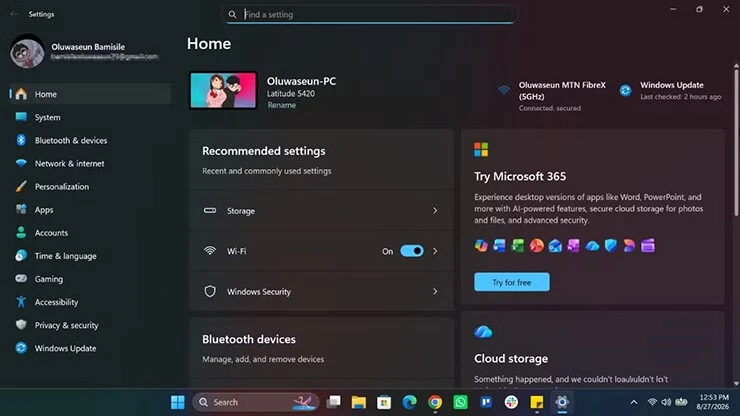The height and width of the screenshot is (416, 740).
Task: Click the Bluetooth devices card heading
Action: pos(249,340)
